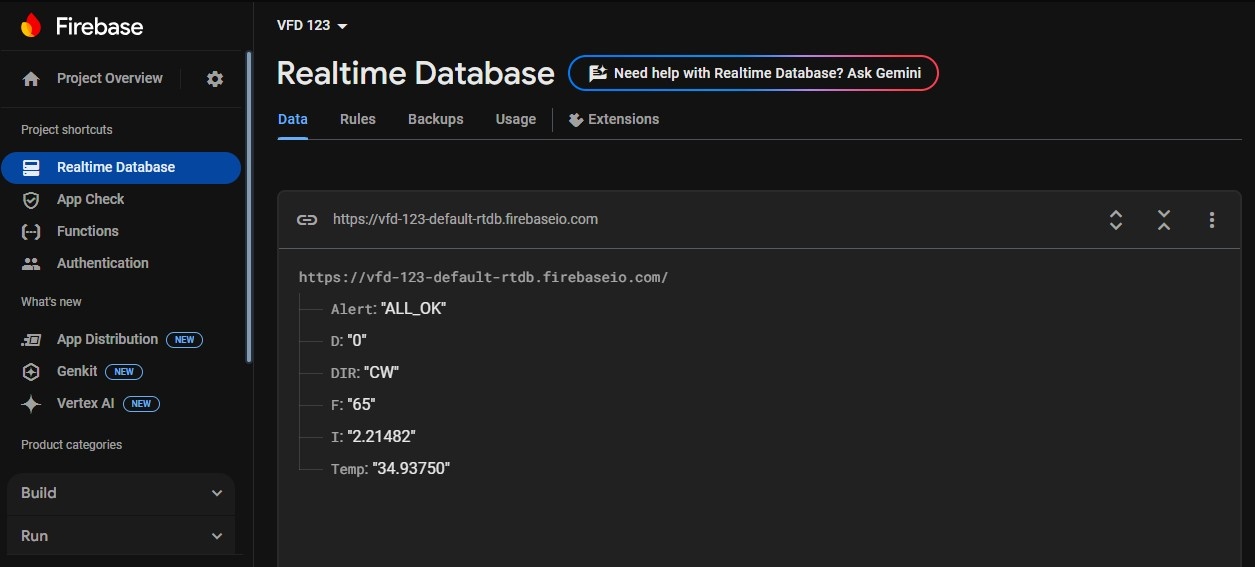Click the sidebar vertical scrollbar
The image size is (1255, 567).
249,206
